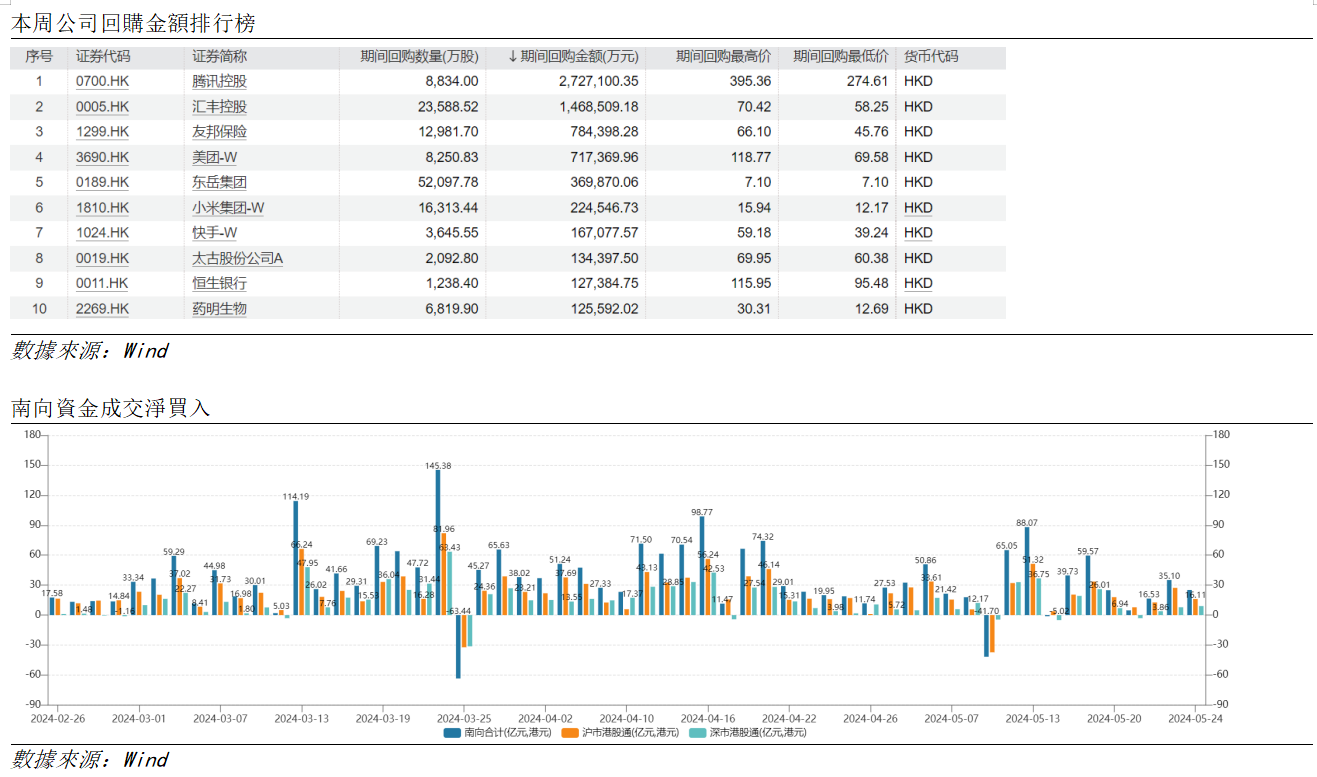Click company name 小米集团-W

click(x=228, y=208)
